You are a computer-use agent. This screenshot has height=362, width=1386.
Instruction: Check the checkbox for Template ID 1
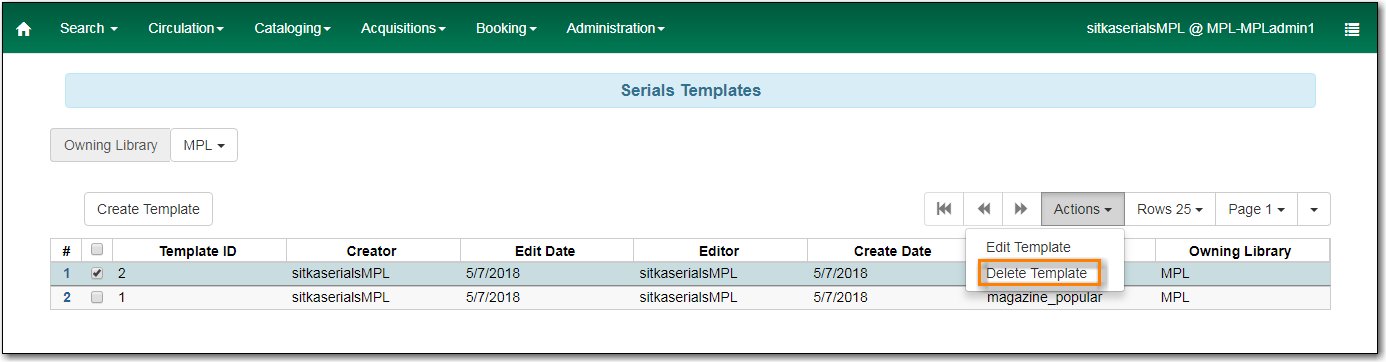[x=97, y=297]
